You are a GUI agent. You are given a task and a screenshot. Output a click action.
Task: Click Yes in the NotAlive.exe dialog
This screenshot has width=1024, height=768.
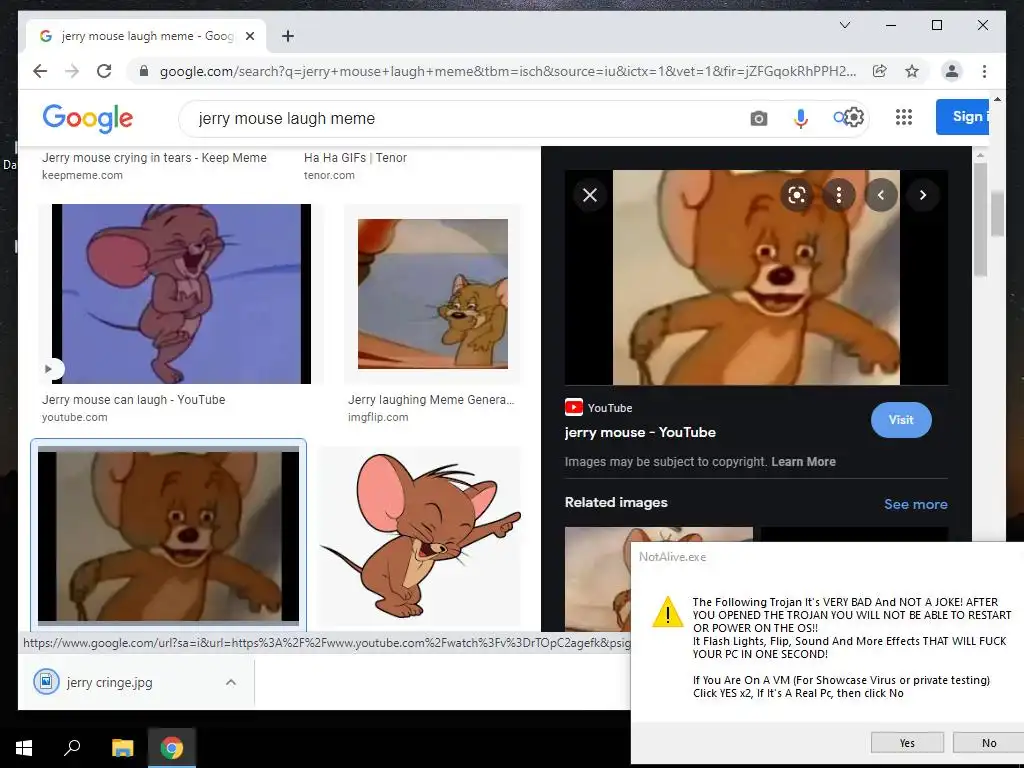tap(906, 743)
